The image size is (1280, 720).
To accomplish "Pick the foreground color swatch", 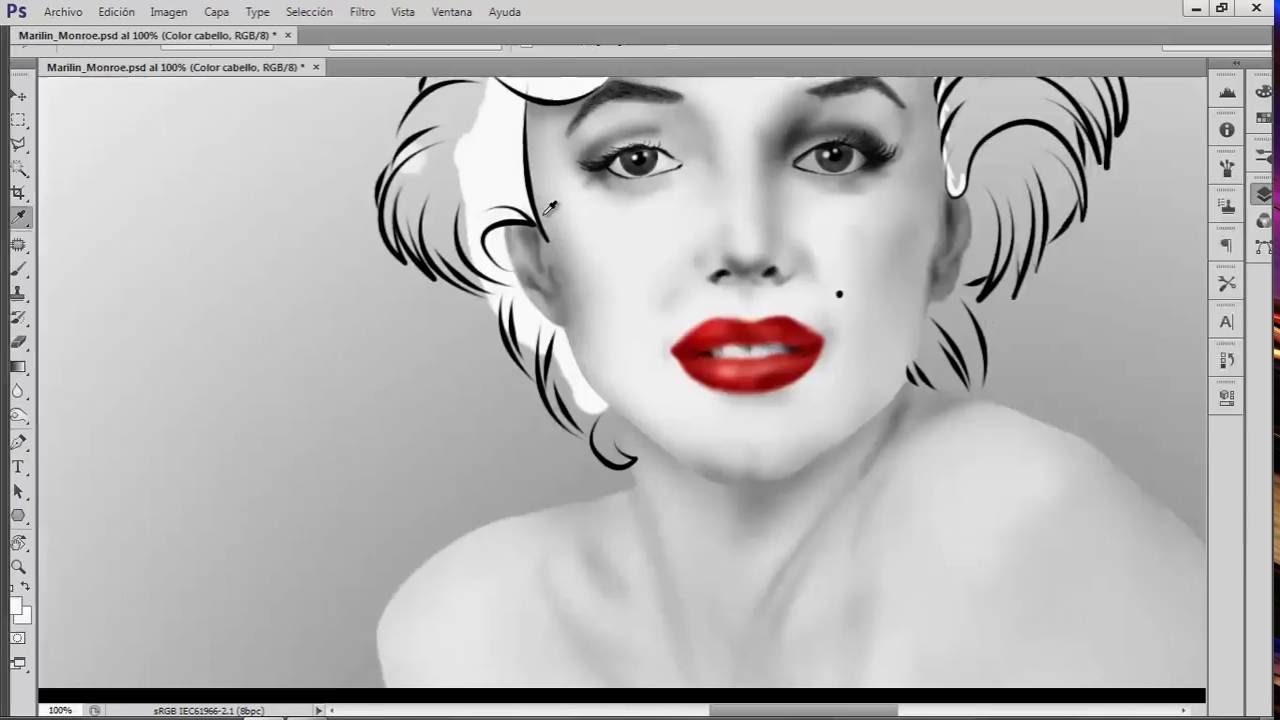I will pos(15,605).
